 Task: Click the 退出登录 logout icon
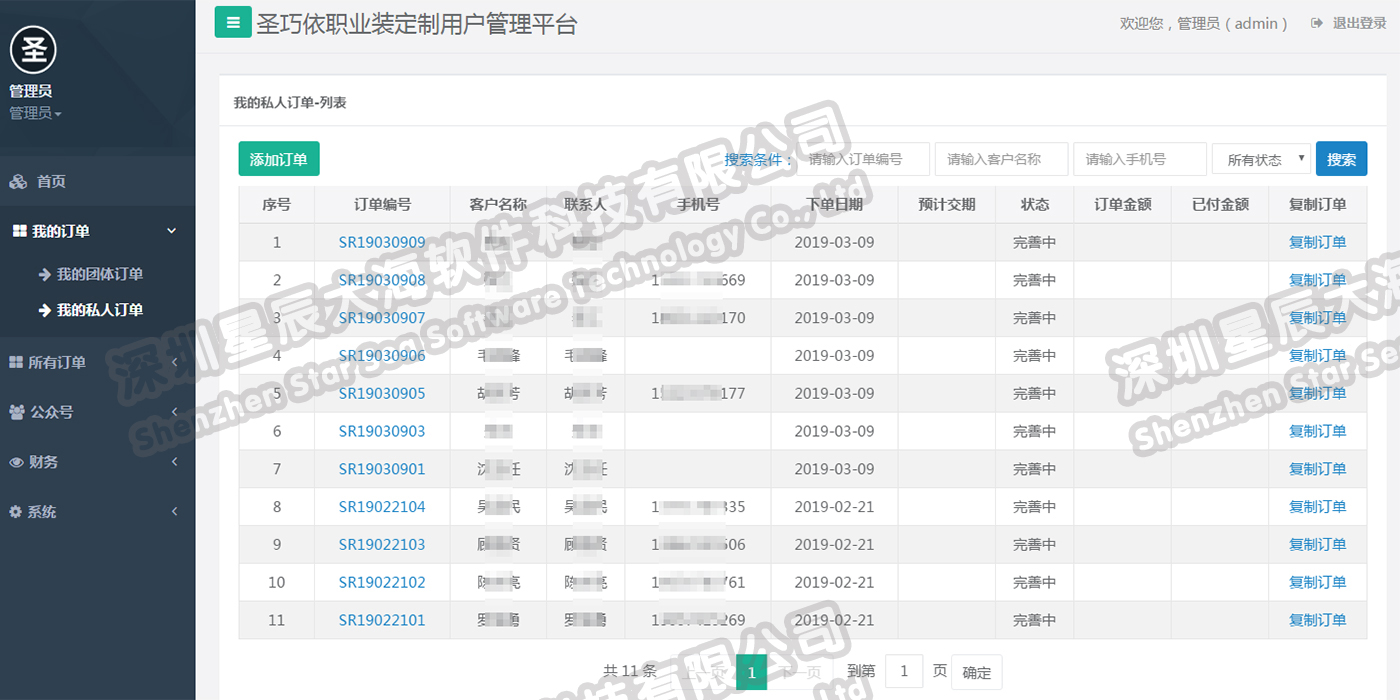coord(1317,23)
